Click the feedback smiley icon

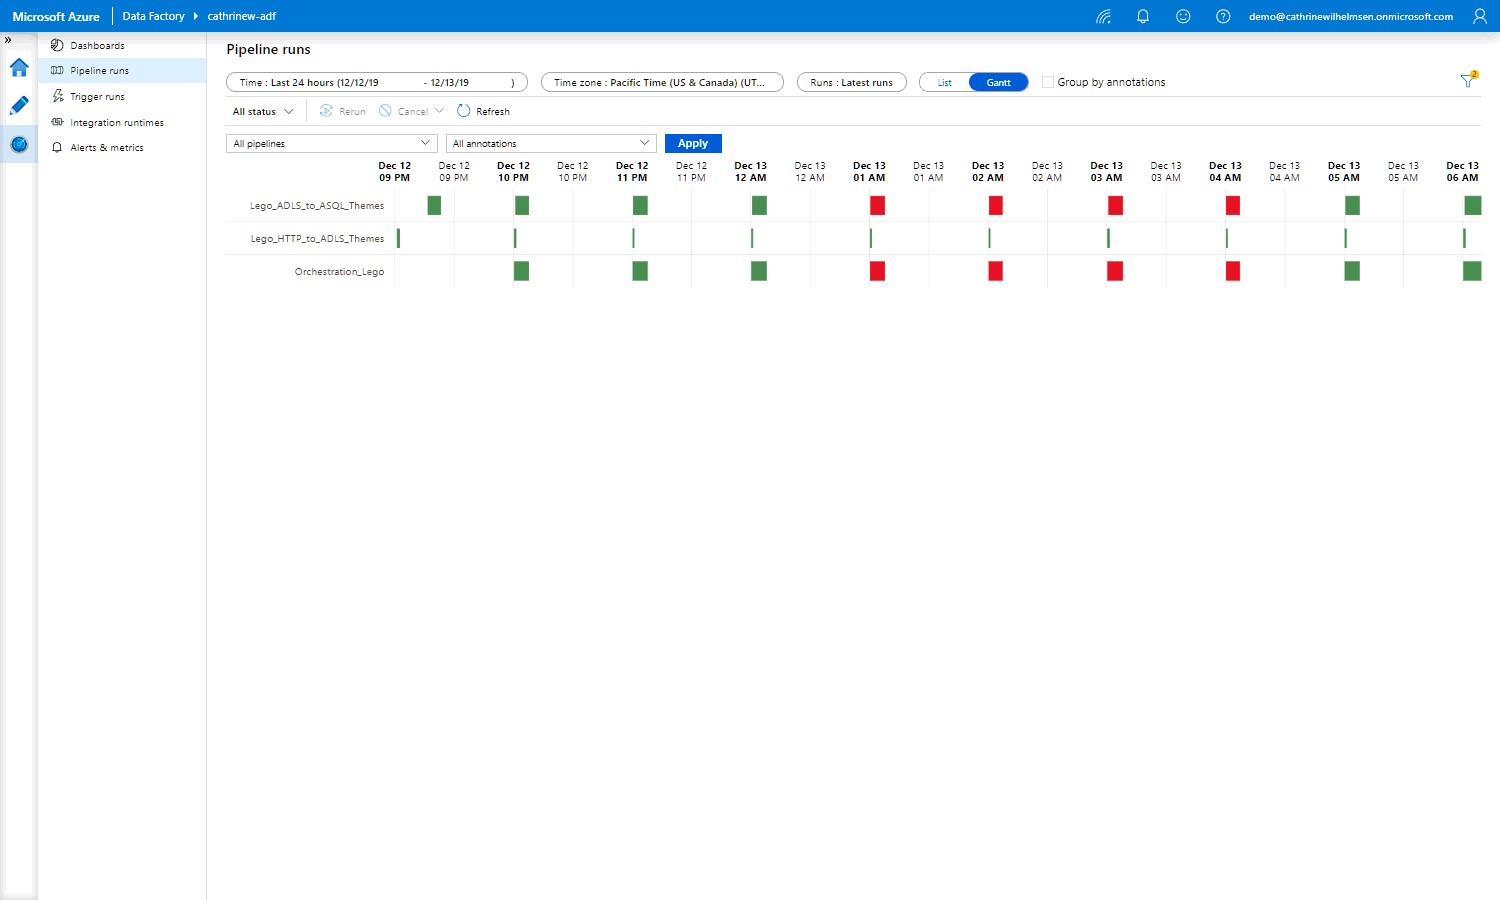point(1183,16)
